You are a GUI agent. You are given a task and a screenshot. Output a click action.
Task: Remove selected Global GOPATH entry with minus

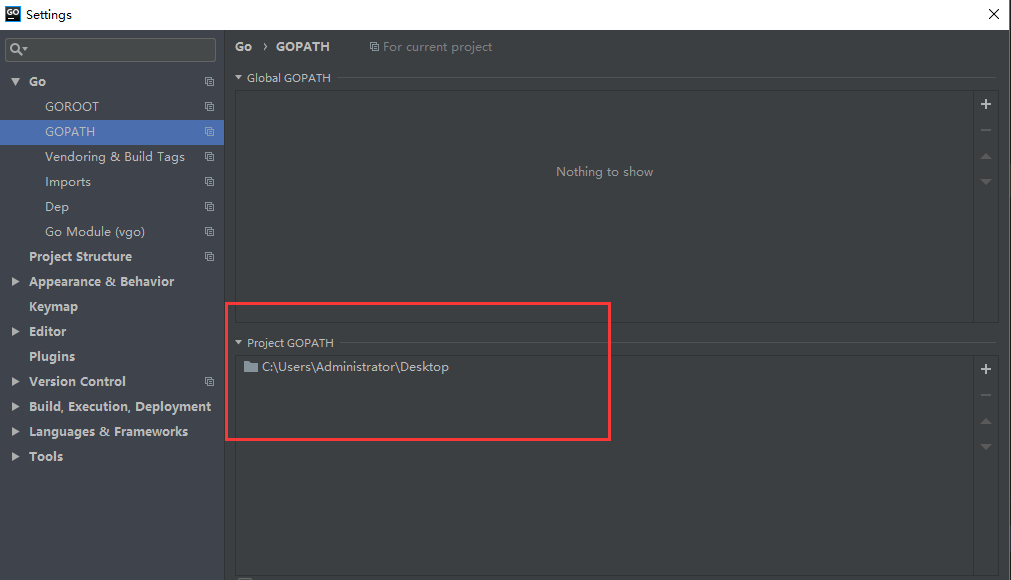coord(986,130)
